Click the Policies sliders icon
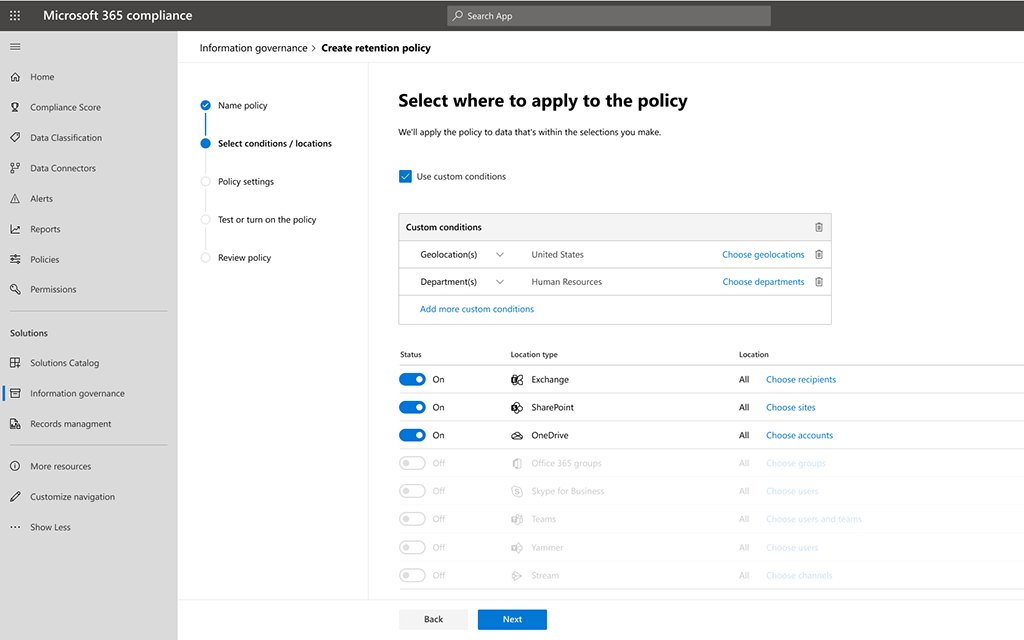Screen dimensions: 1024x640 (x=15, y=259)
